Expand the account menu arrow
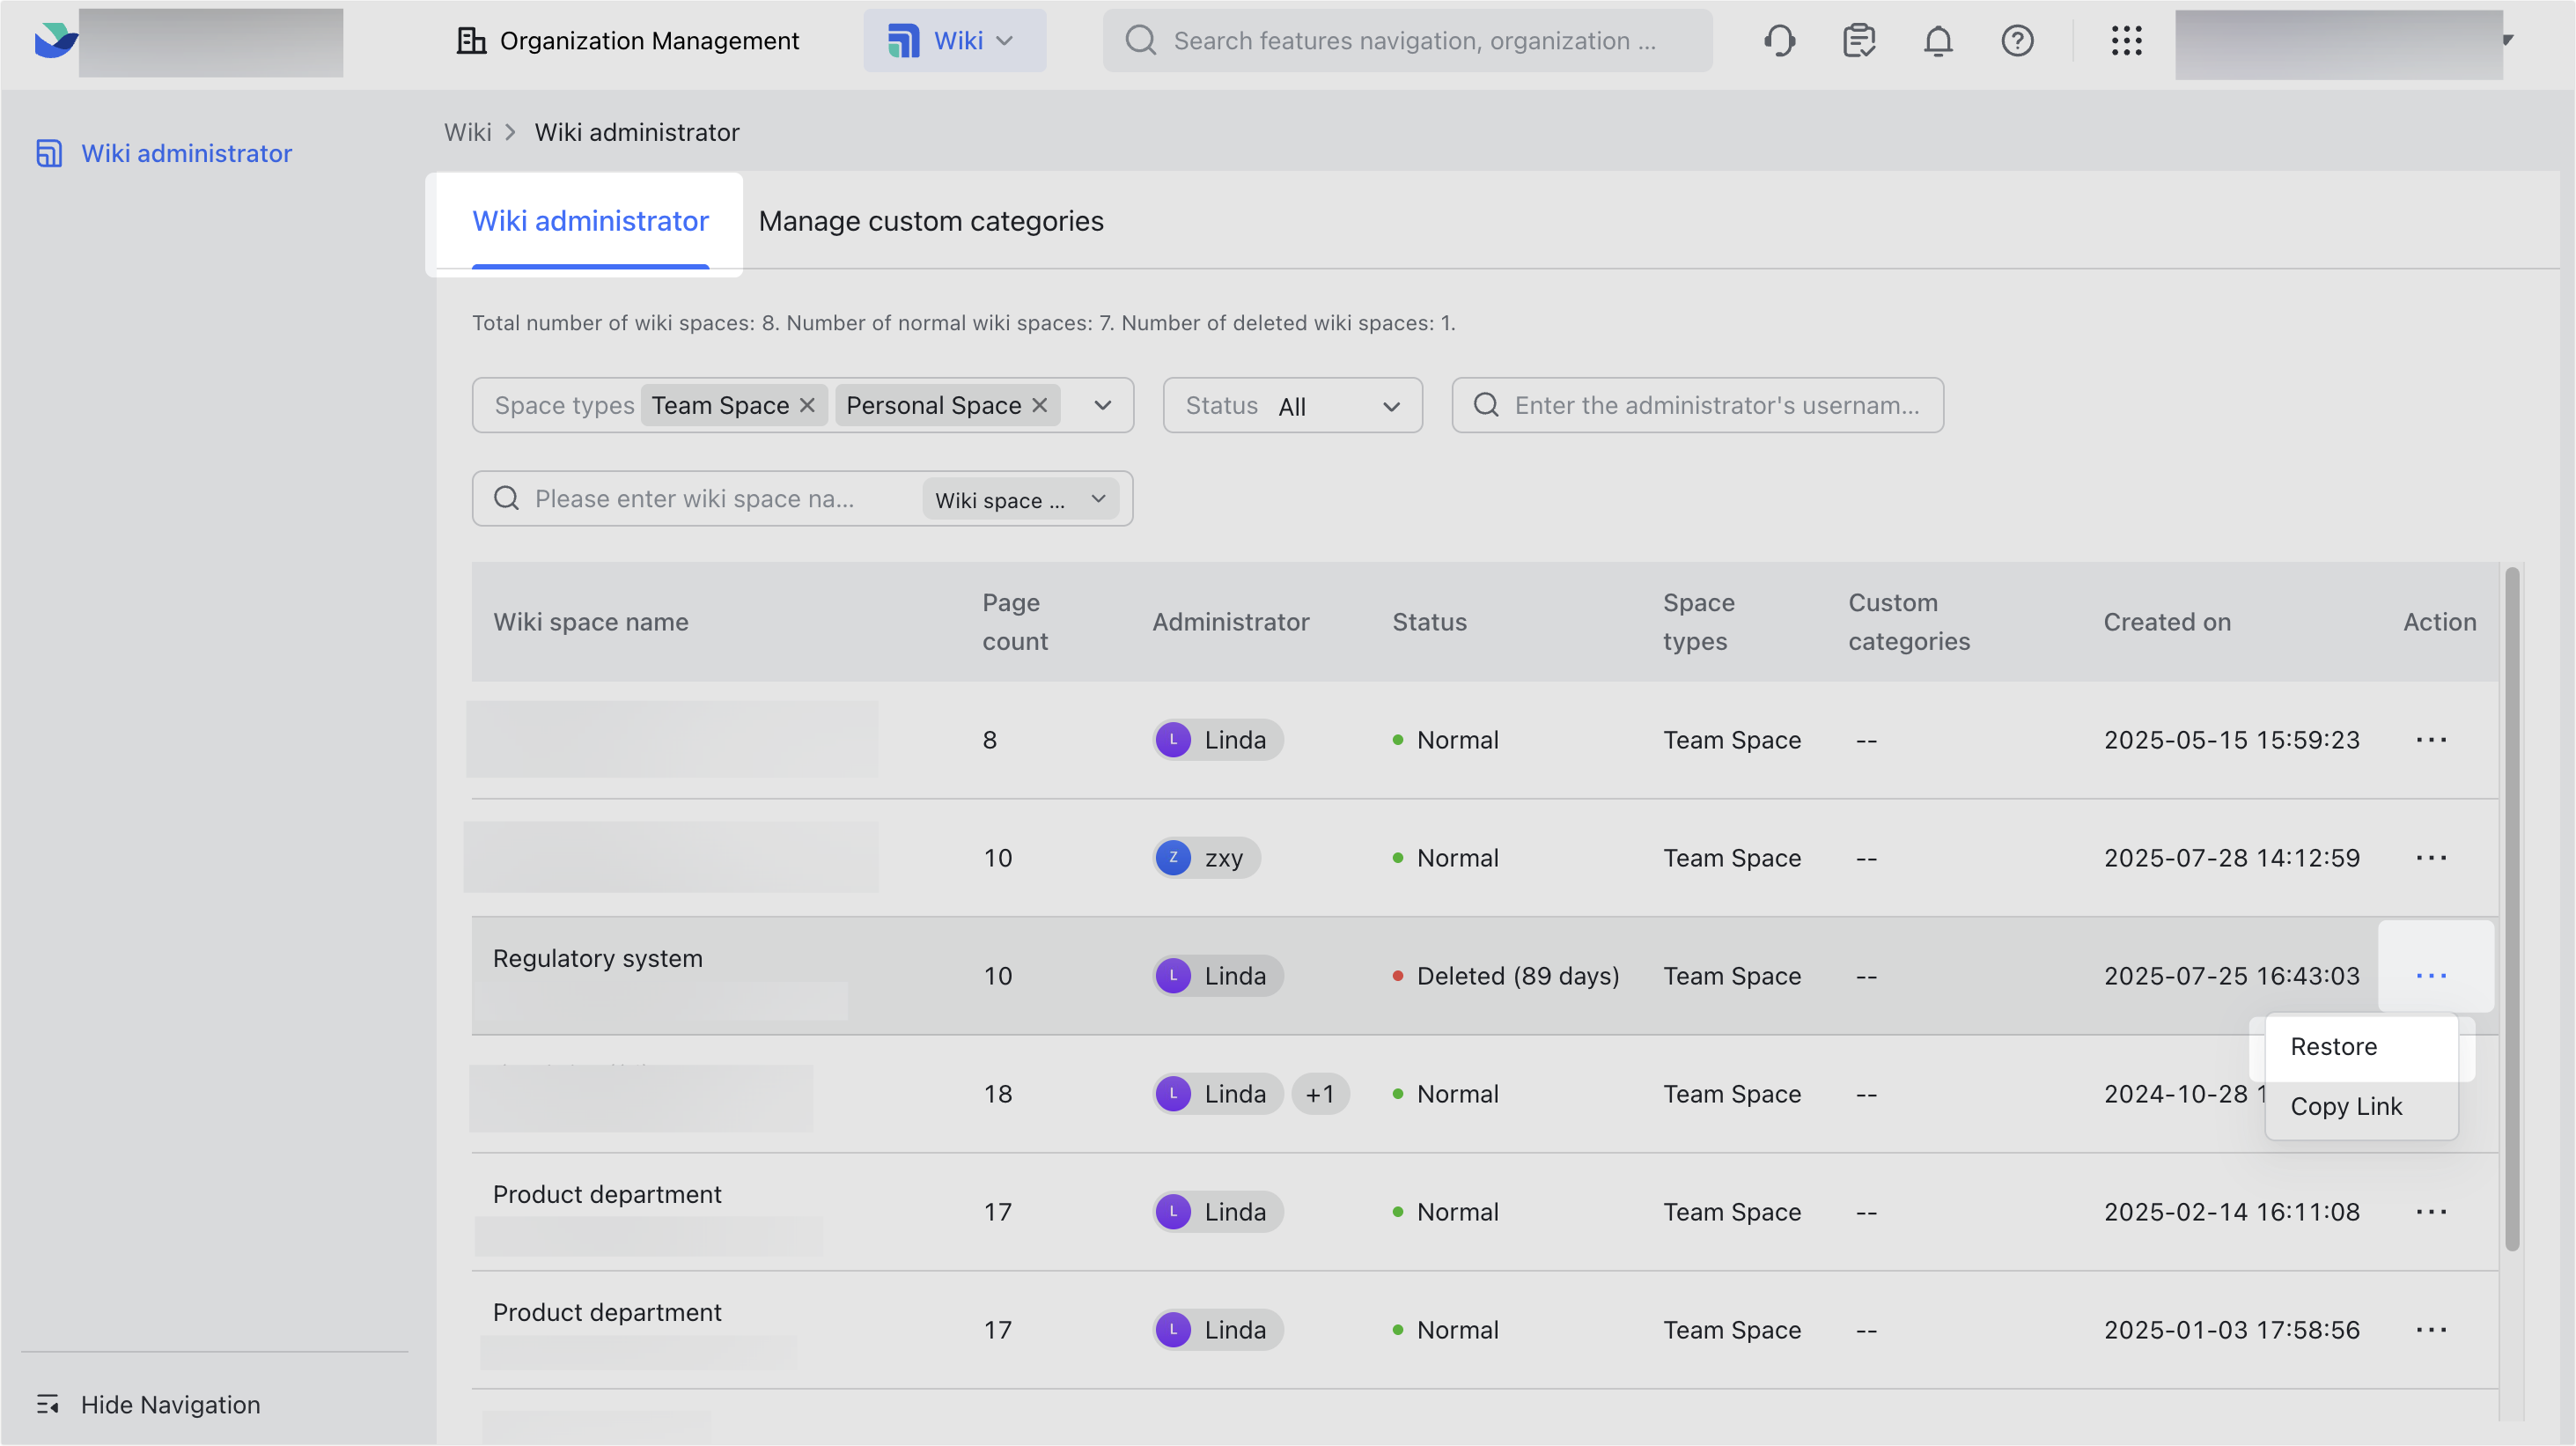 click(x=2507, y=40)
